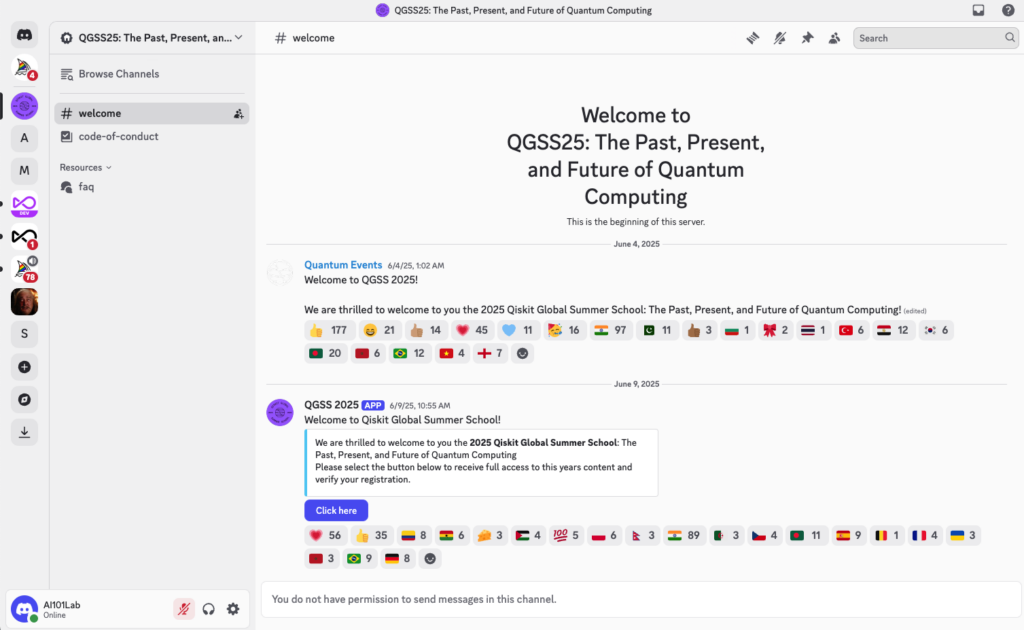
Task: Toggle the thumbs up reaction showing 35
Action: 372,535
